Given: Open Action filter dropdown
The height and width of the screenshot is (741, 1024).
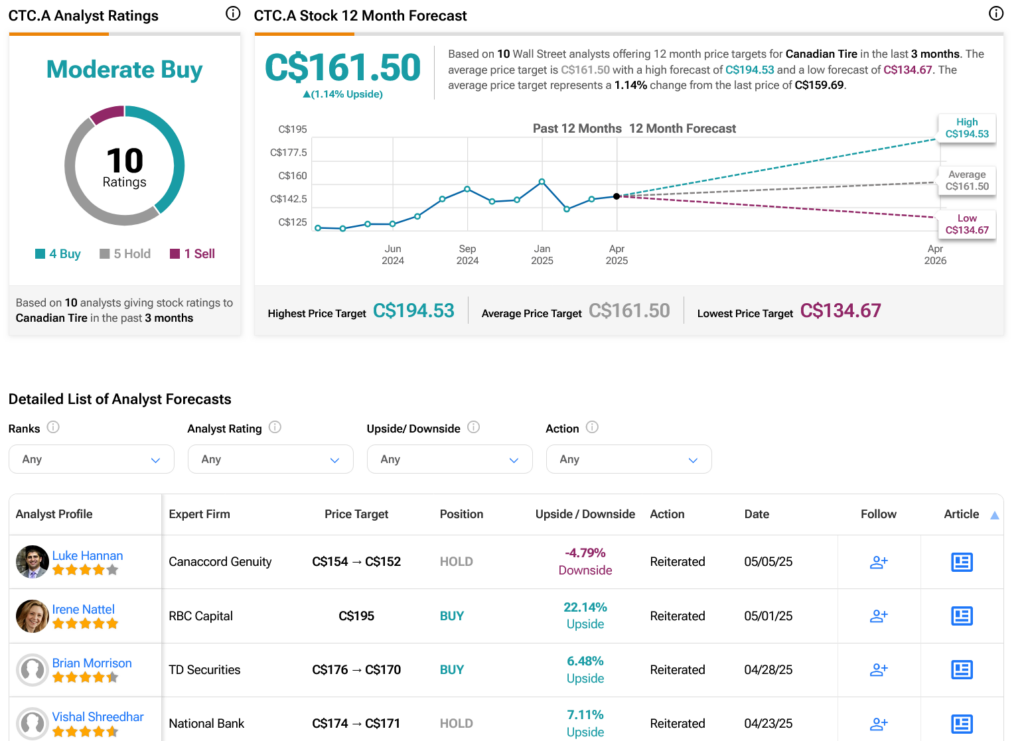Looking at the screenshot, I should pyautogui.click(x=628, y=459).
